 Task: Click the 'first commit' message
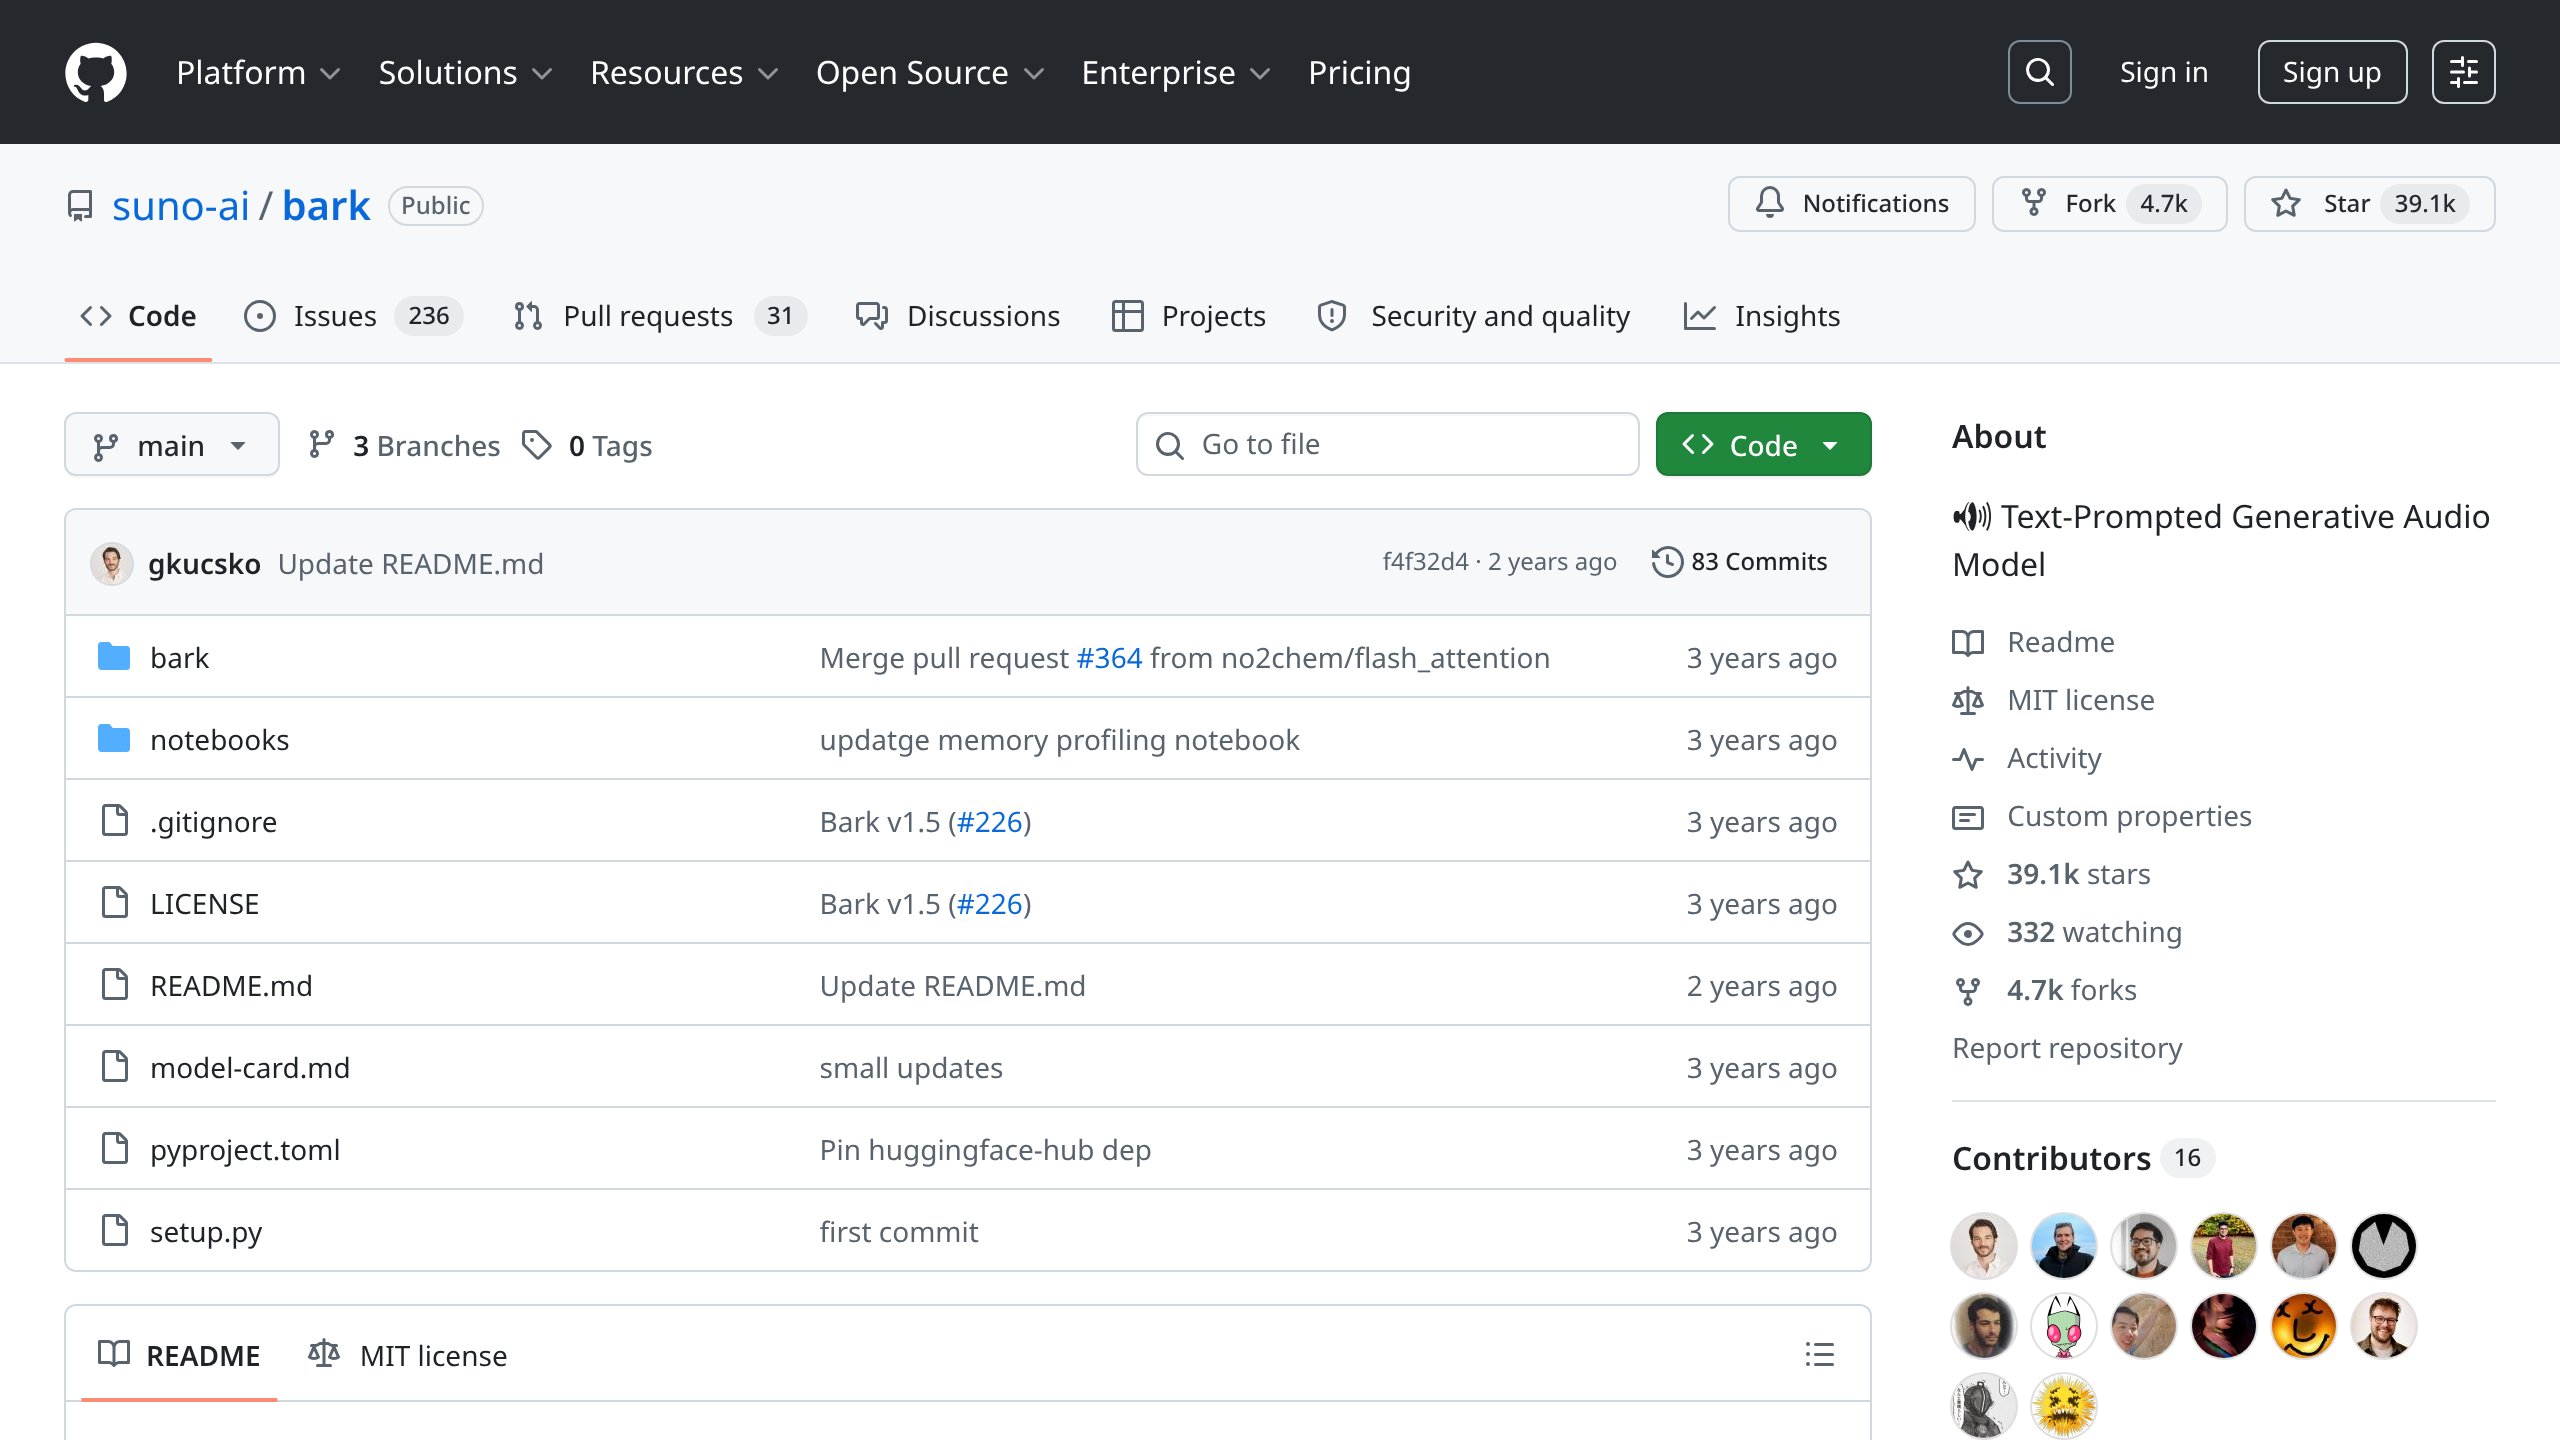coord(899,1232)
